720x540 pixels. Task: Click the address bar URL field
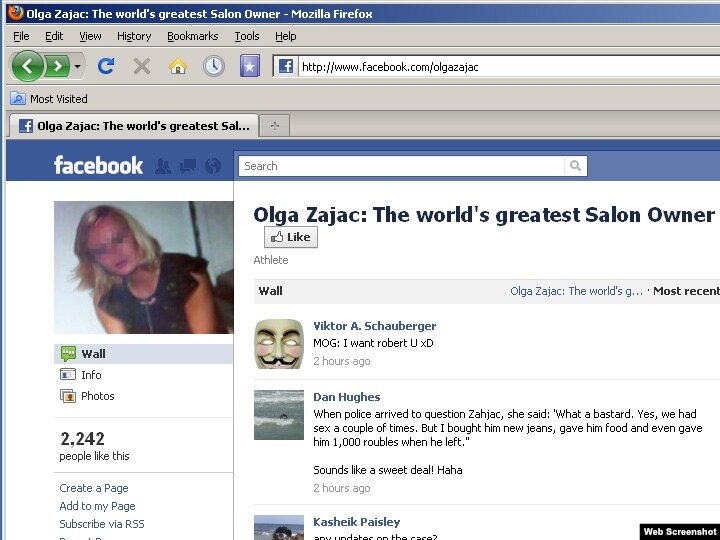coord(509,67)
